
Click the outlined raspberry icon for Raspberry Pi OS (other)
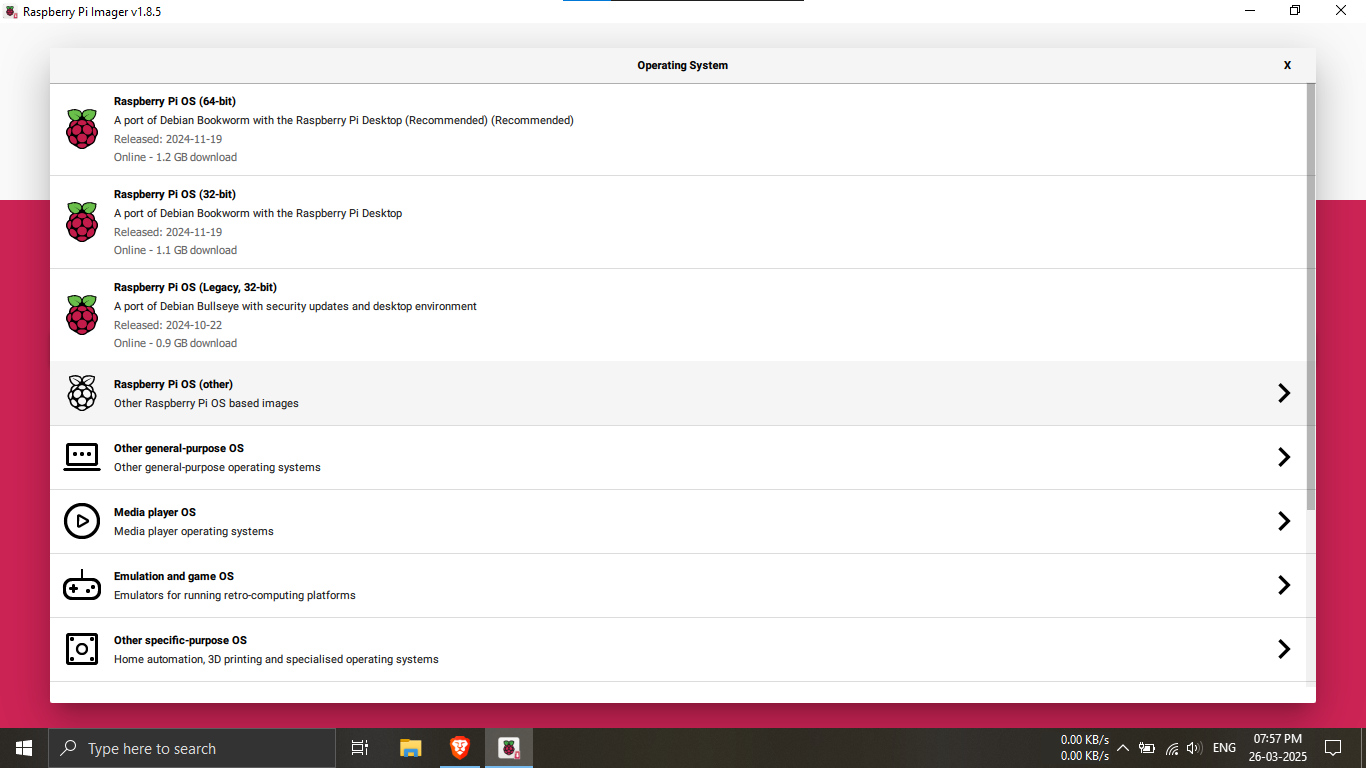pyautogui.click(x=82, y=393)
